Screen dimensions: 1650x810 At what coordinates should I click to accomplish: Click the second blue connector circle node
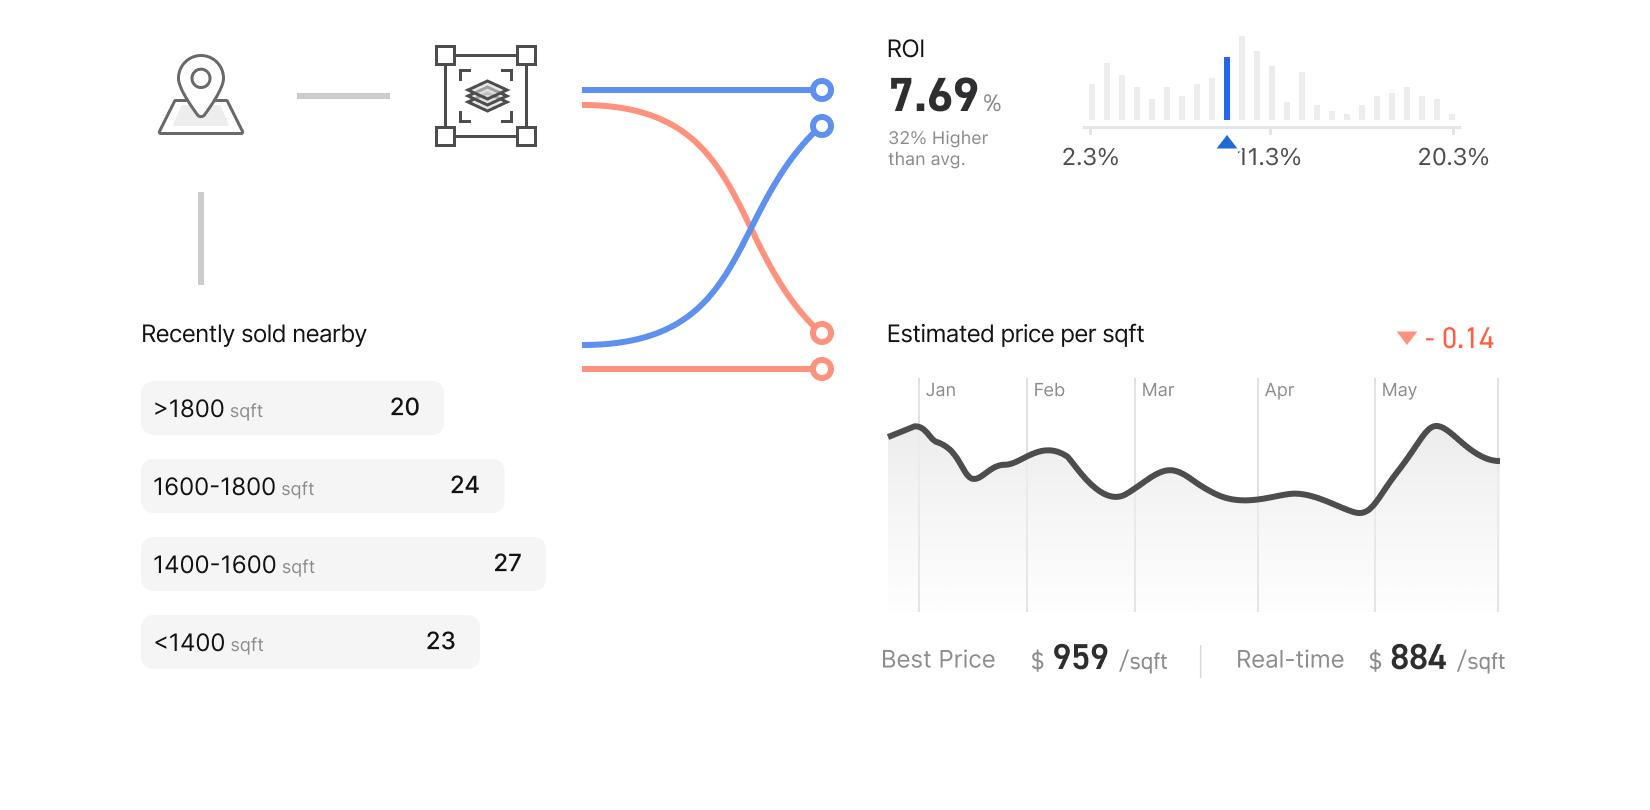pos(822,126)
